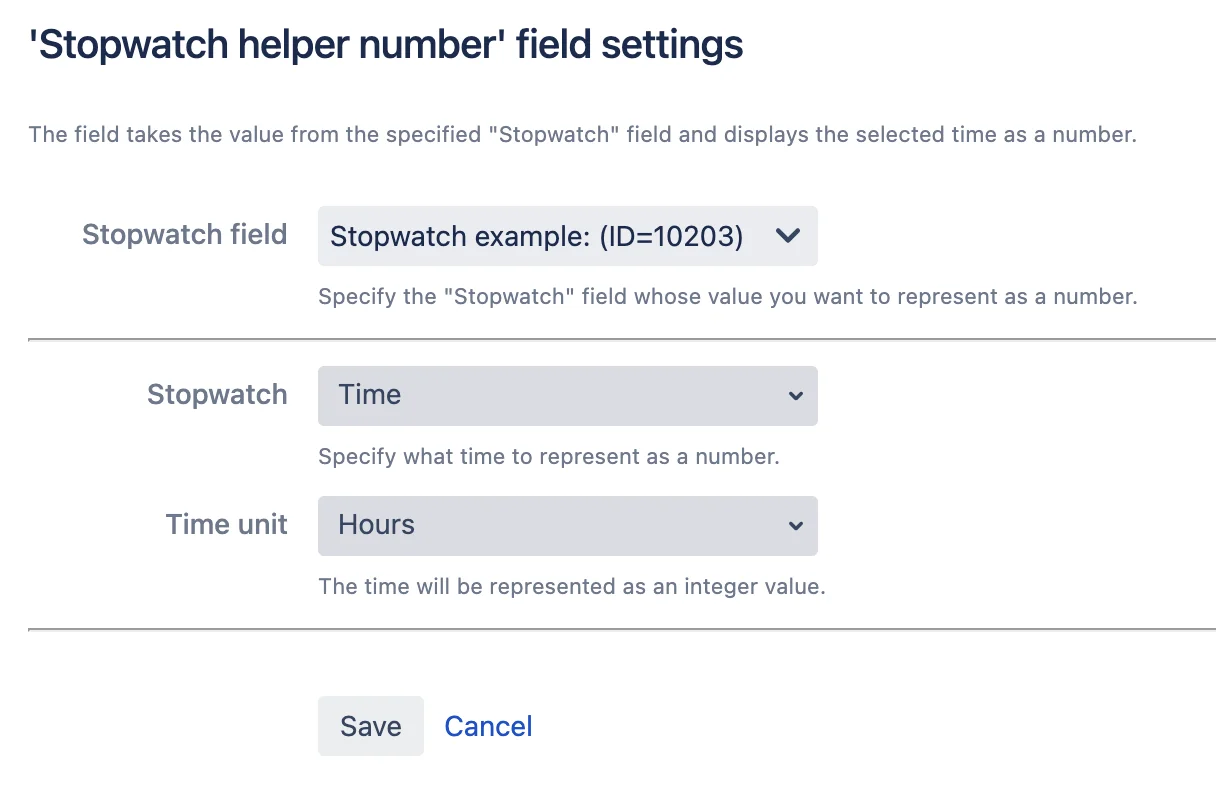Click the hint 'Specify what time to represent'
The height and width of the screenshot is (790, 1216).
pos(548,457)
